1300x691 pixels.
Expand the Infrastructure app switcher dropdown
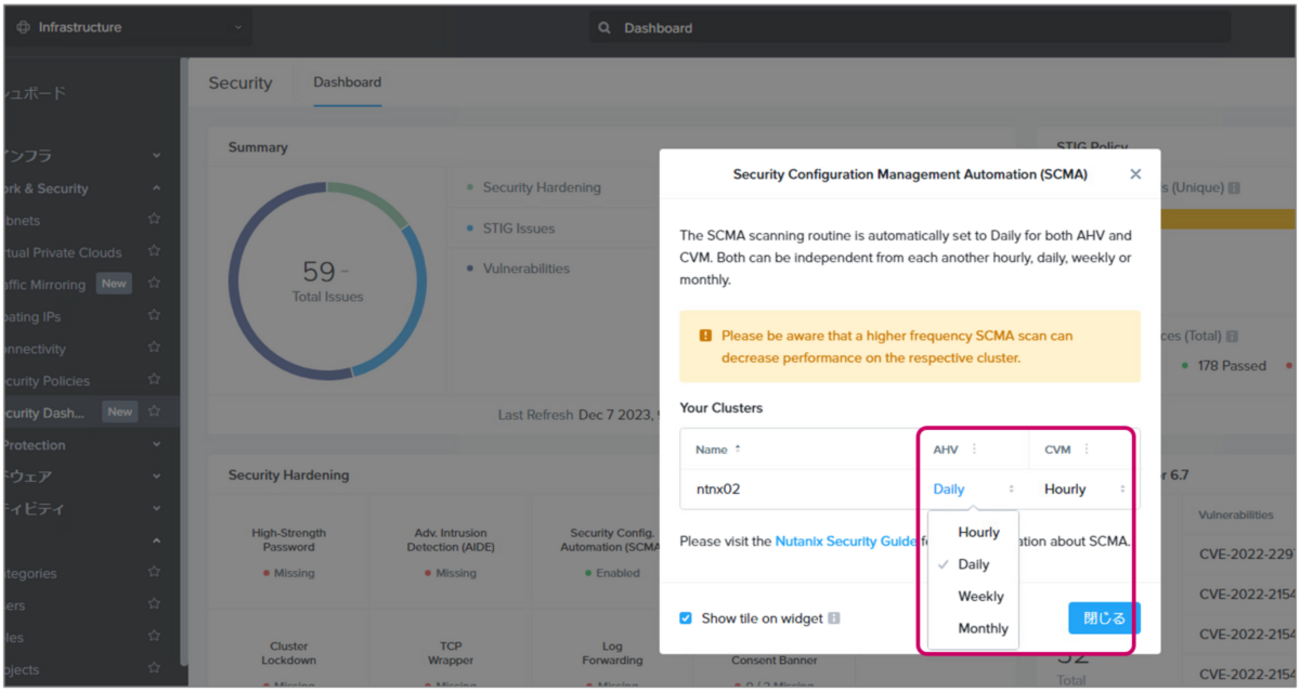[237, 28]
